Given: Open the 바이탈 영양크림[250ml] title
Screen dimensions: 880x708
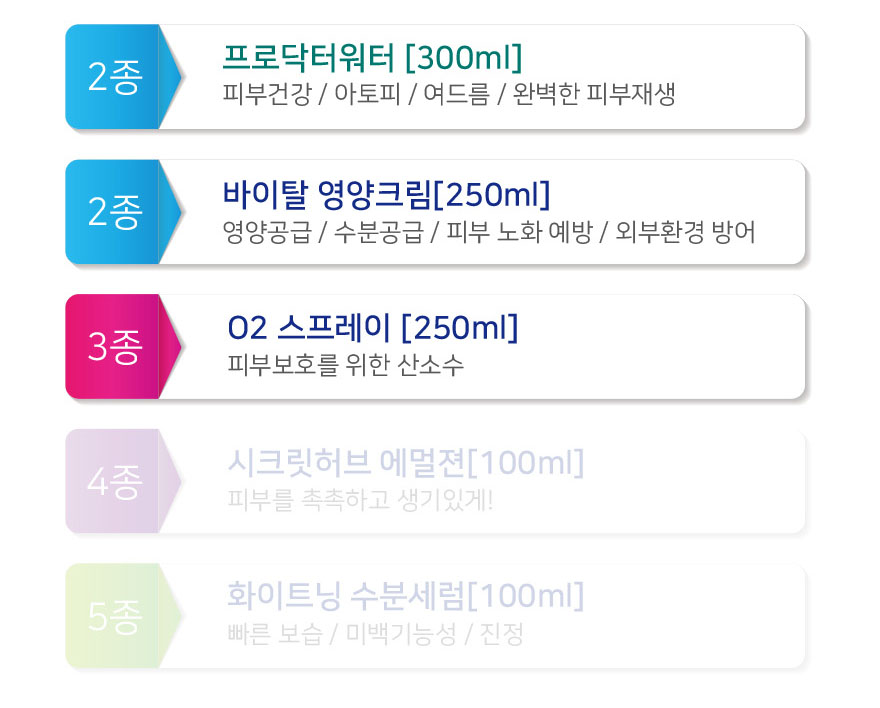Looking at the screenshot, I should [386, 194].
